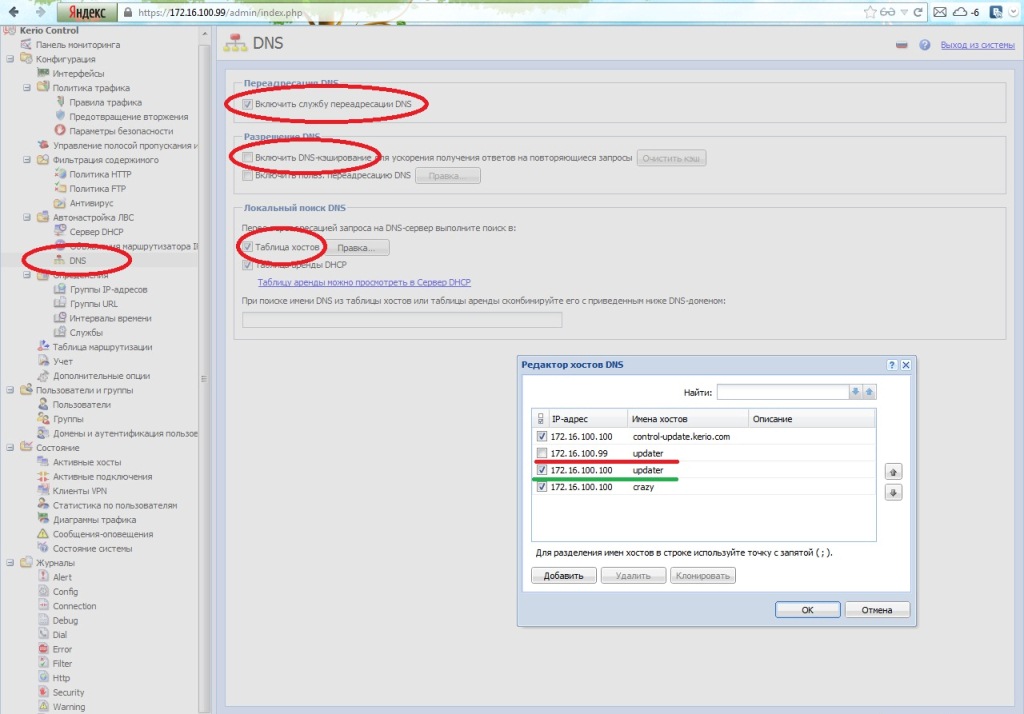Click the mail icon in browser toolbar
Viewport: 1024px width, 714px height.
click(939, 13)
